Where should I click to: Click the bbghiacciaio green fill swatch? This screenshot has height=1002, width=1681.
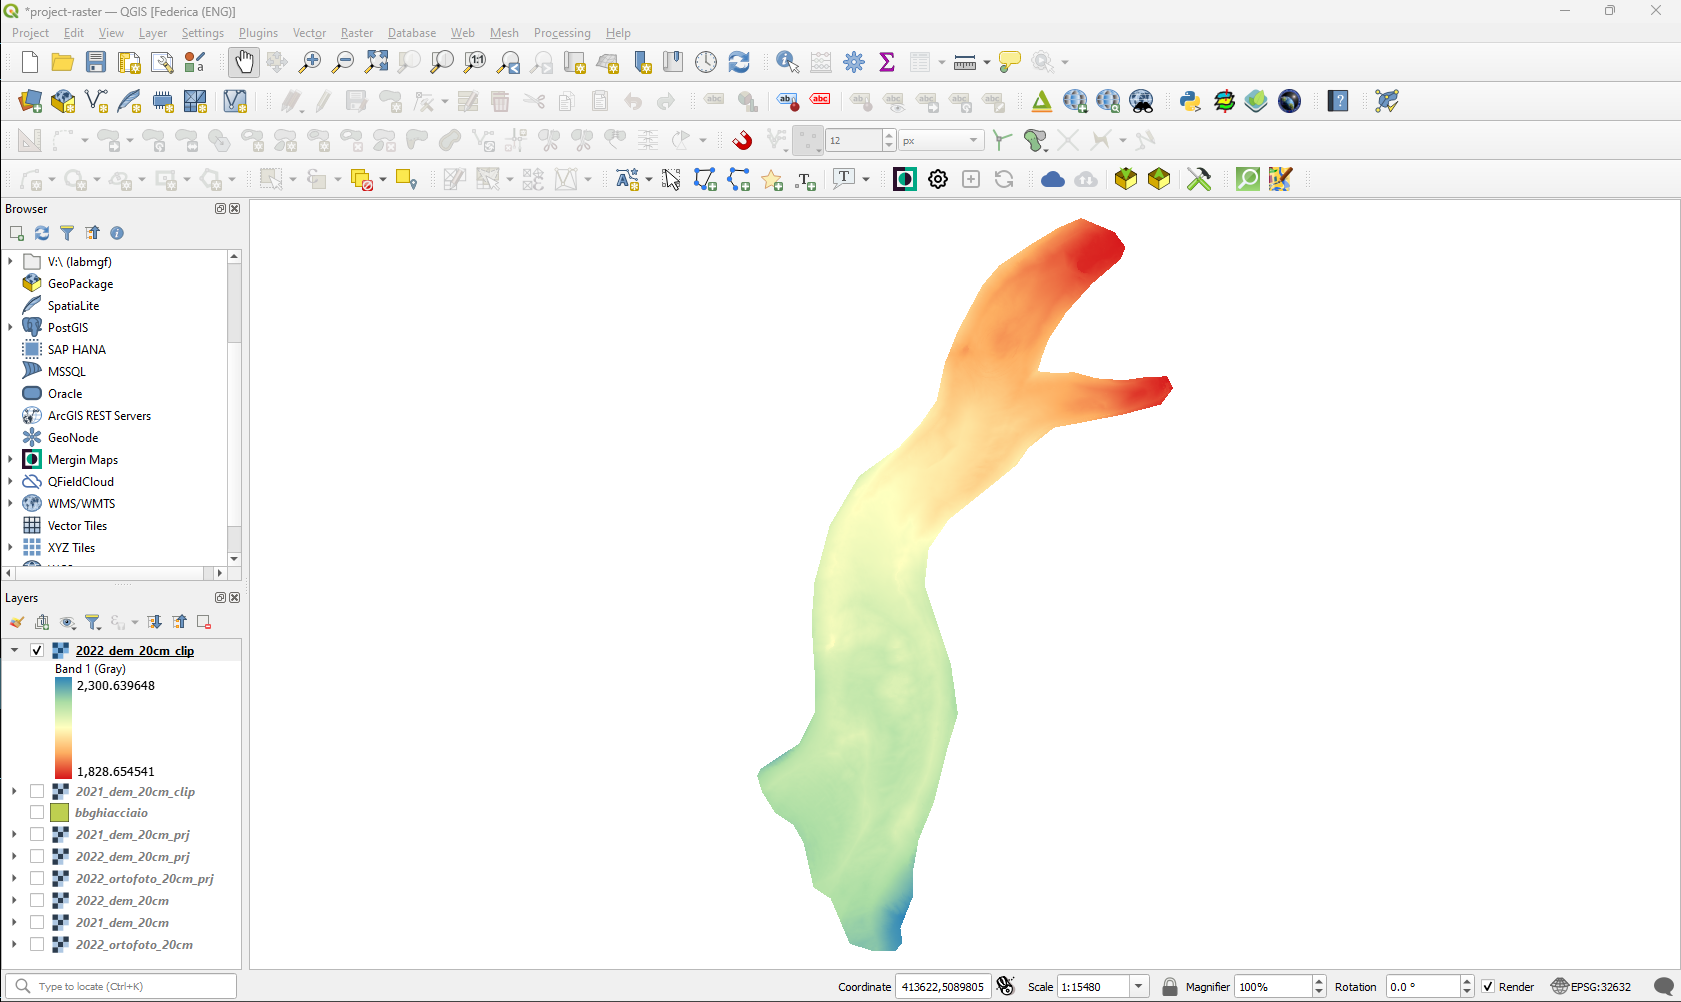coord(60,813)
